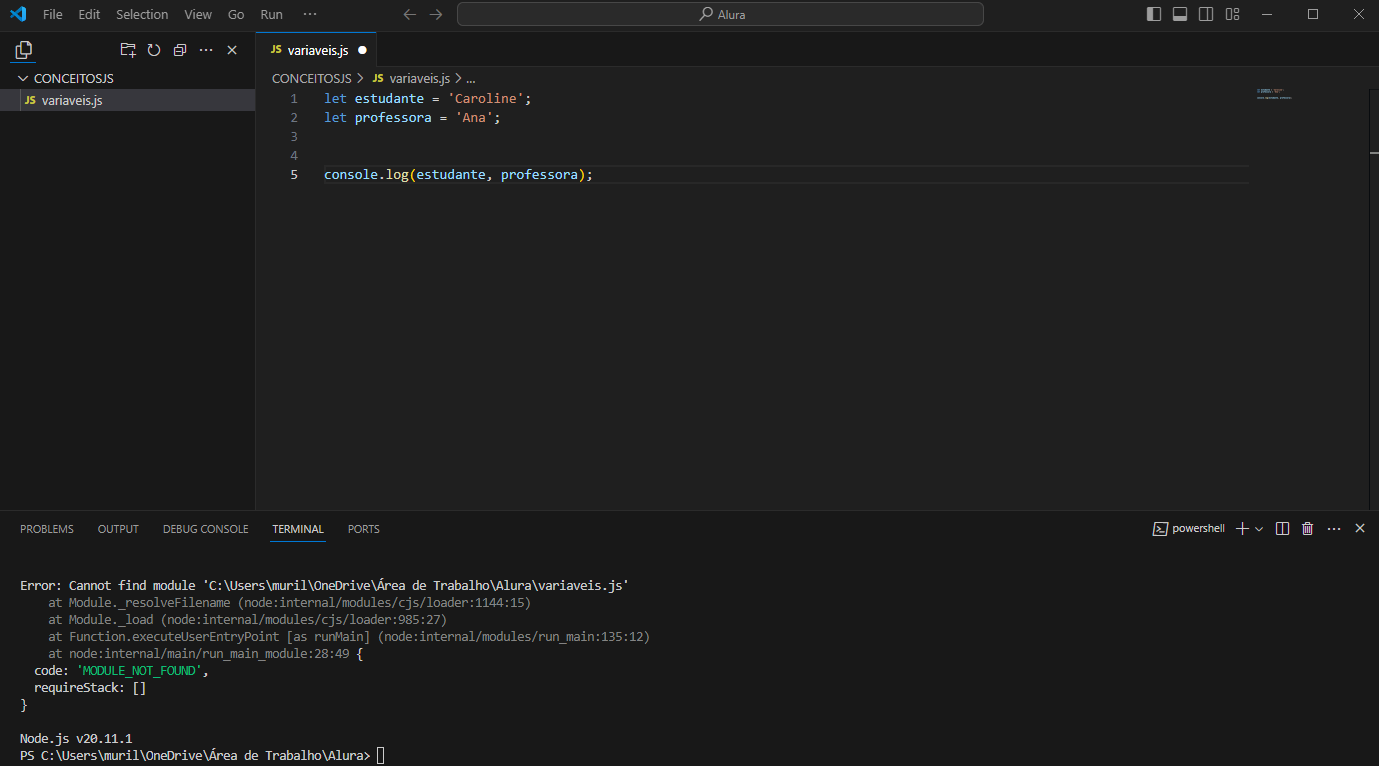Create a new folder in Explorer
The height and width of the screenshot is (766, 1379).
pyautogui.click(x=128, y=50)
